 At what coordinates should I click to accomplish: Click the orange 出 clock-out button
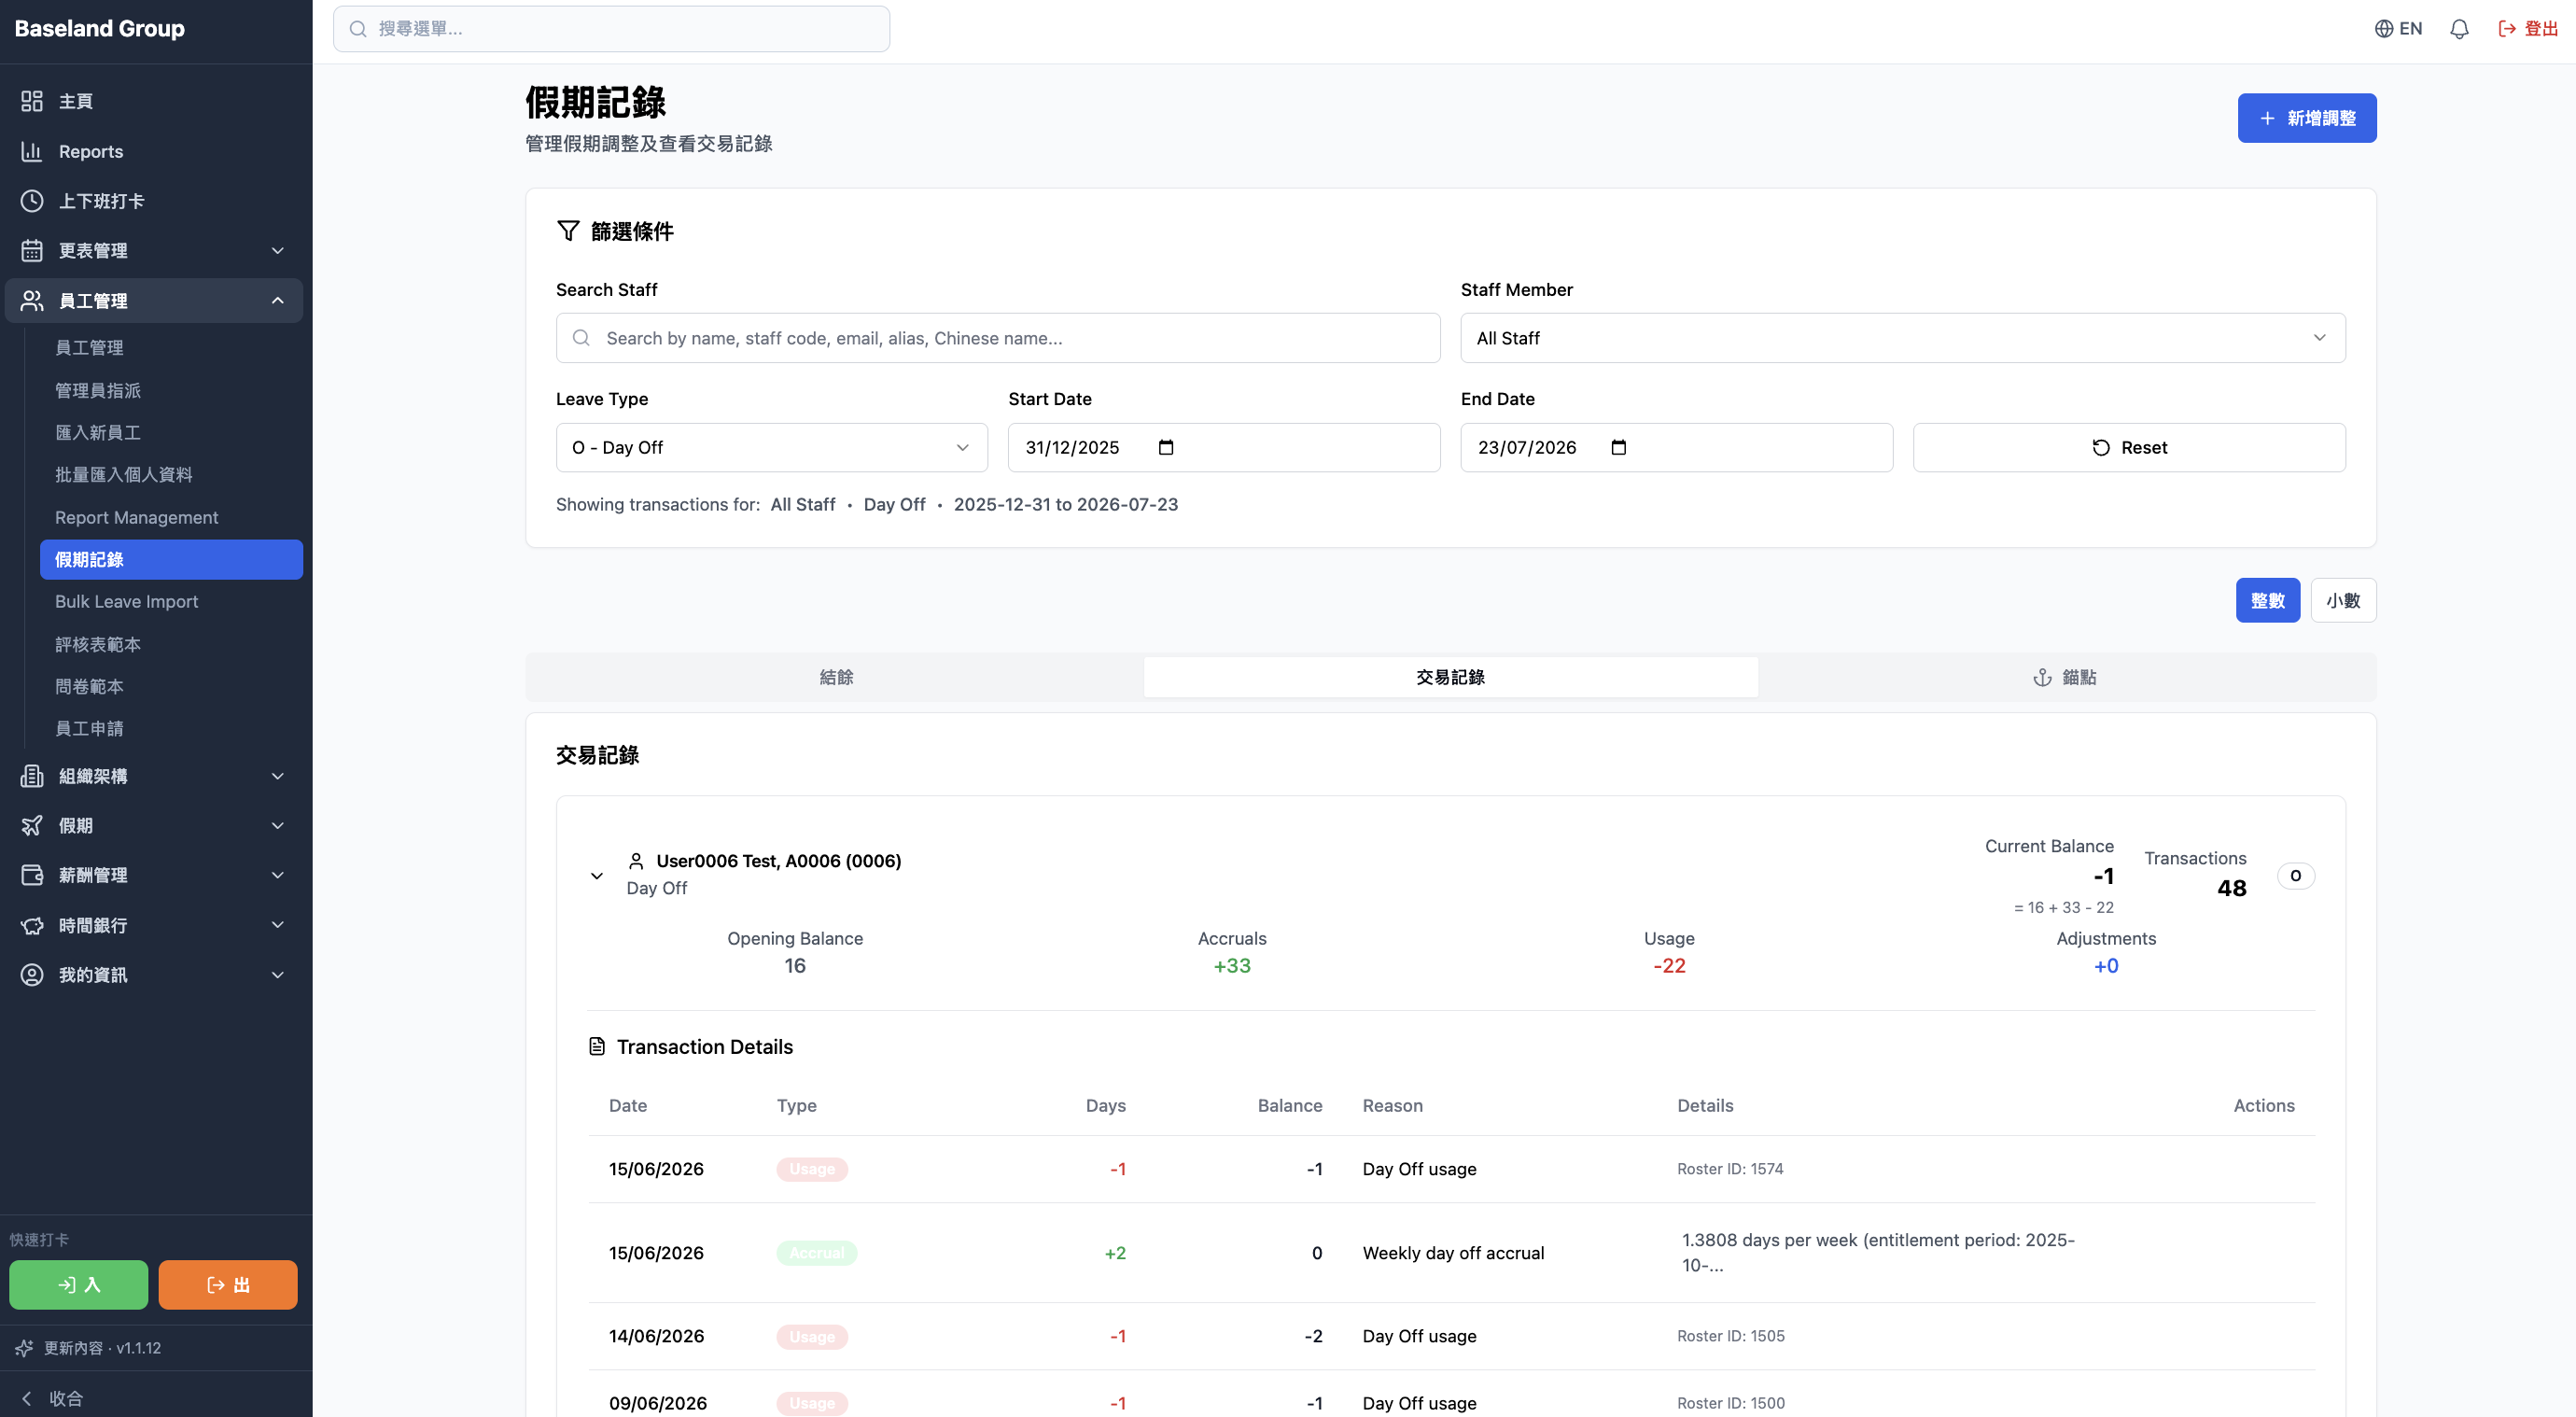click(227, 1284)
